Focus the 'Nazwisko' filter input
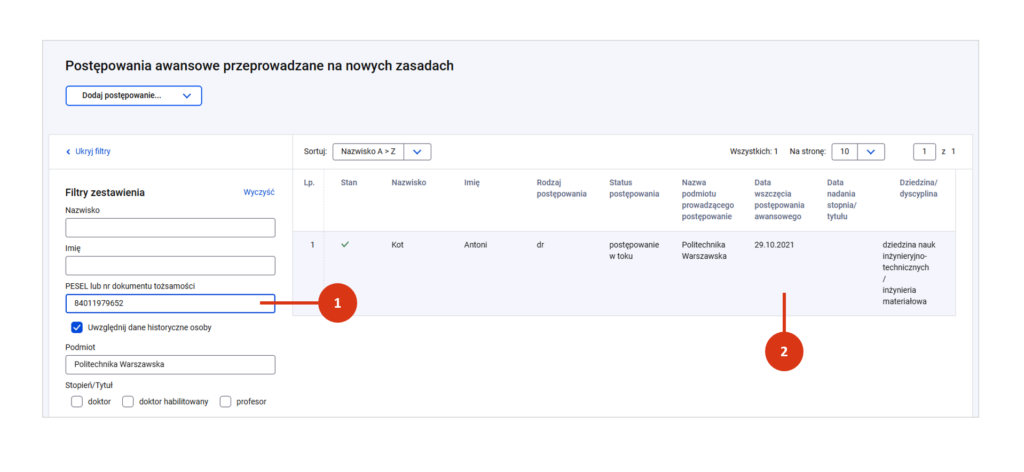 (x=169, y=228)
